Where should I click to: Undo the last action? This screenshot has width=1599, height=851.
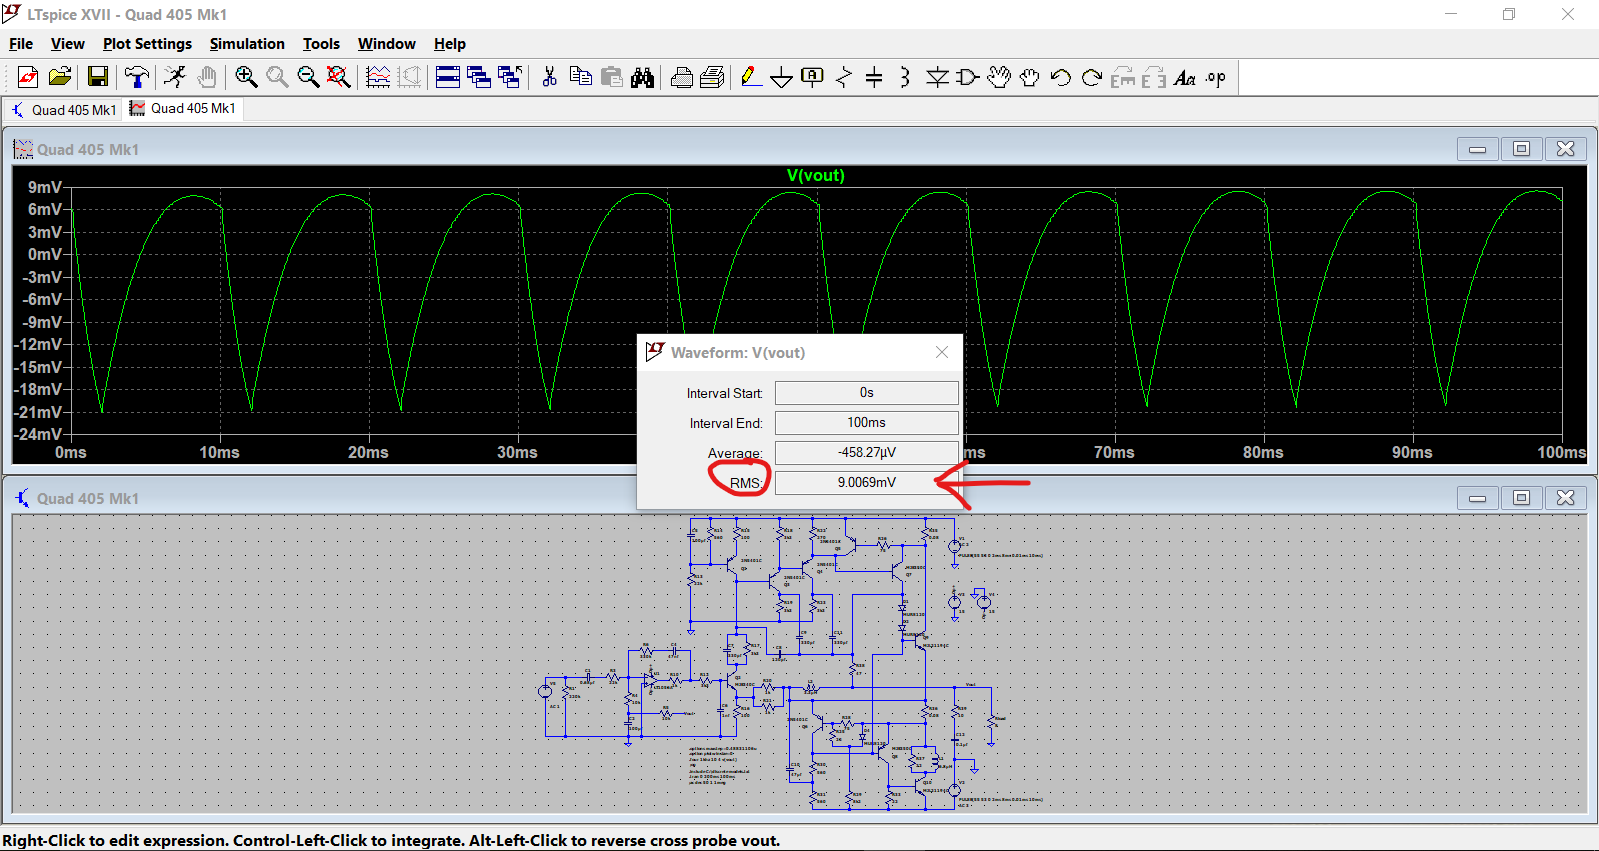1061,77
